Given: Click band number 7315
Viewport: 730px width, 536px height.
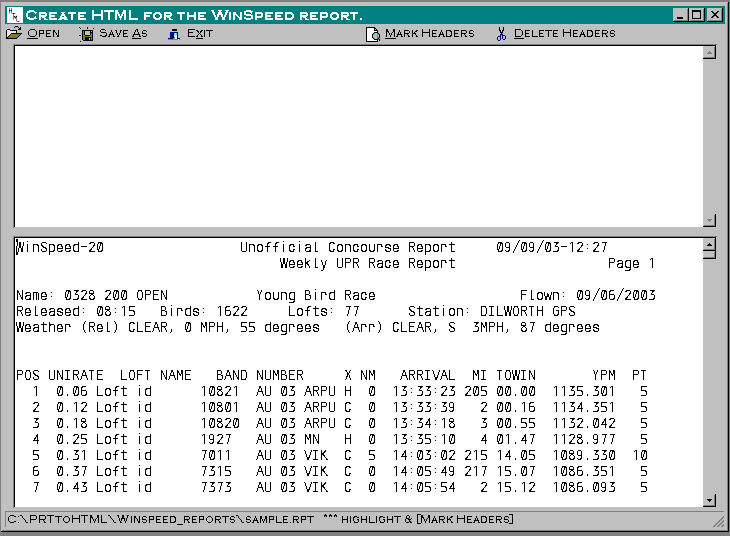Looking at the screenshot, I should [x=216, y=471].
